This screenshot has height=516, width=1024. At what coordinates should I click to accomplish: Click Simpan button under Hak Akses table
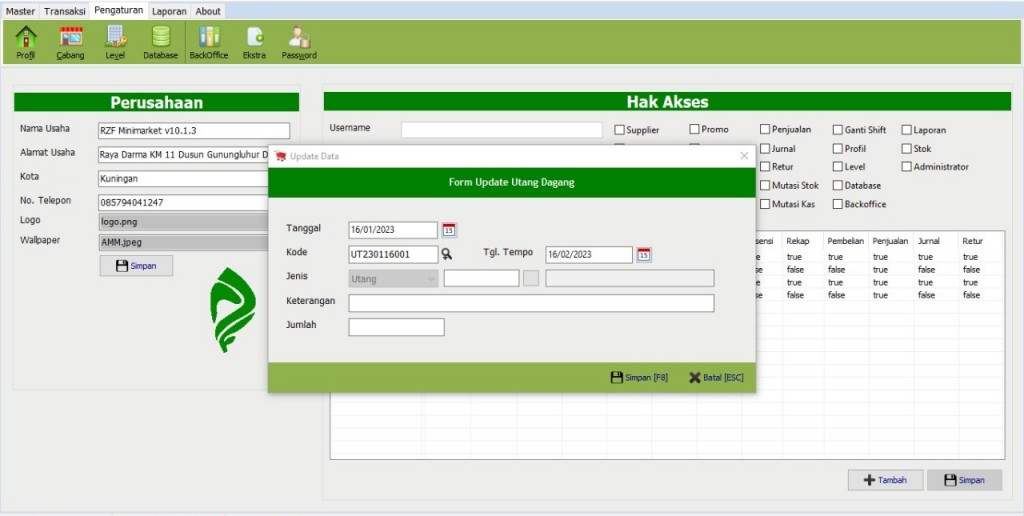[x=965, y=480]
